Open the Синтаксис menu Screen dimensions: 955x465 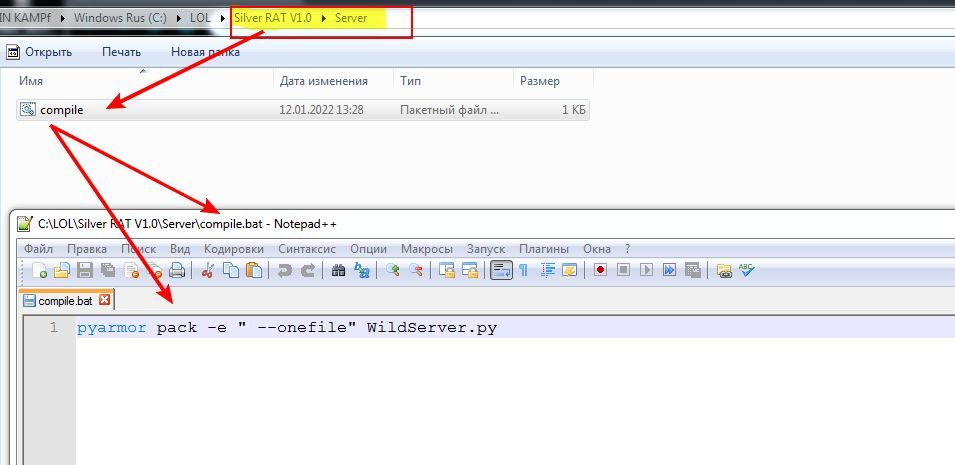tap(307, 249)
